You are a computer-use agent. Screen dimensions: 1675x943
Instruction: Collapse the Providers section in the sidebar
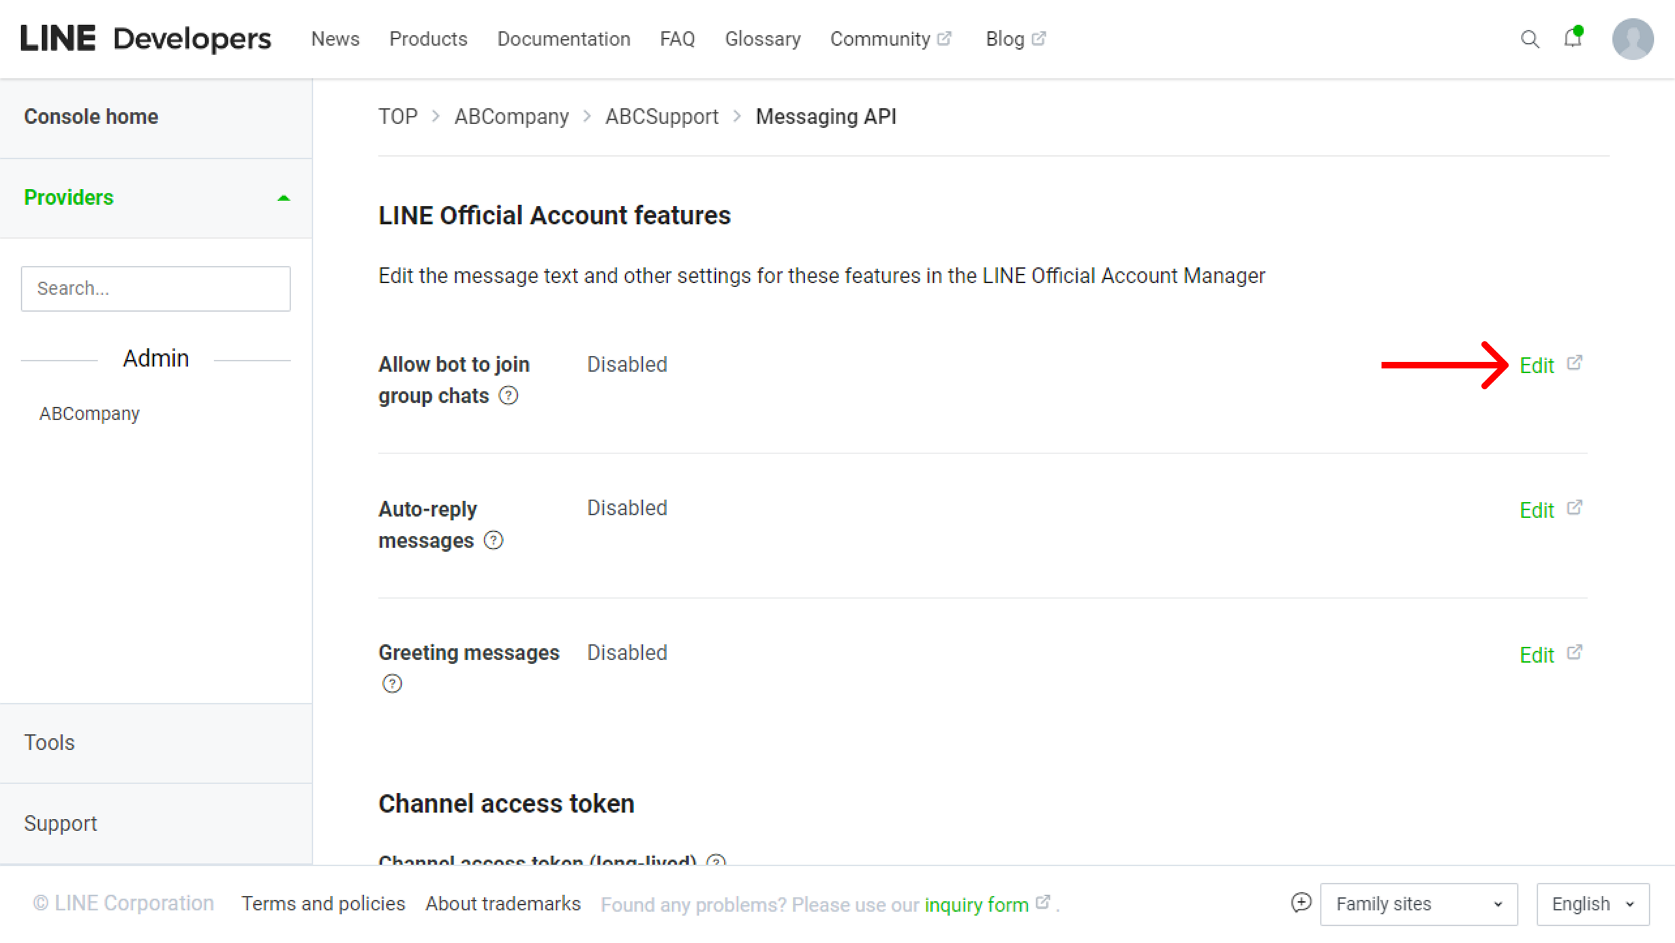(283, 197)
